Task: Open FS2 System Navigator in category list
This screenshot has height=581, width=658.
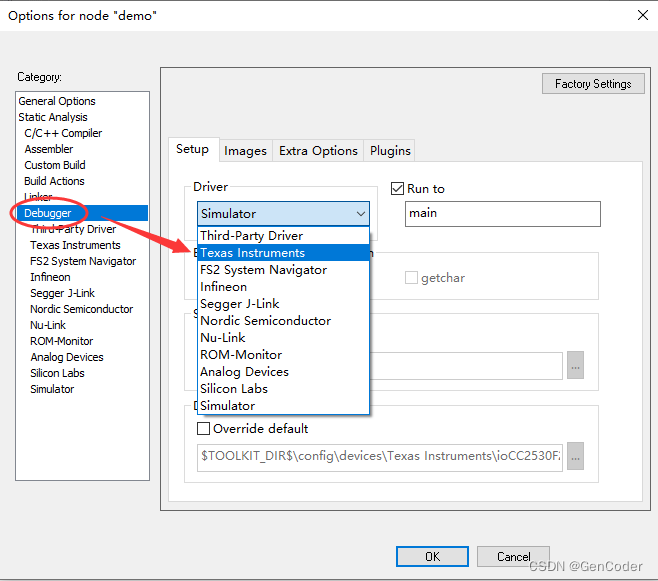Action: click(x=83, y=261)
